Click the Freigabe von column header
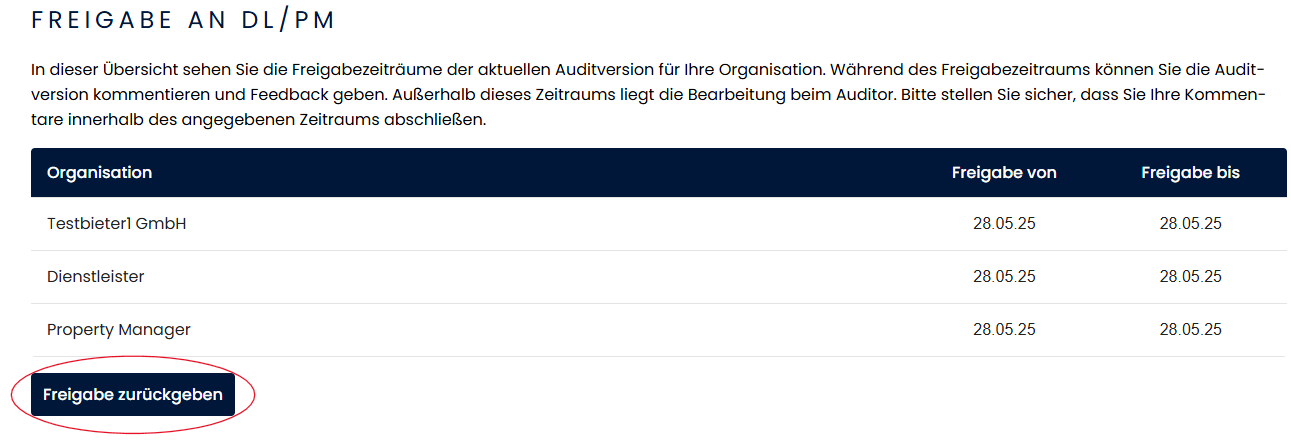1291x447 pixels. pos(1004,173)
